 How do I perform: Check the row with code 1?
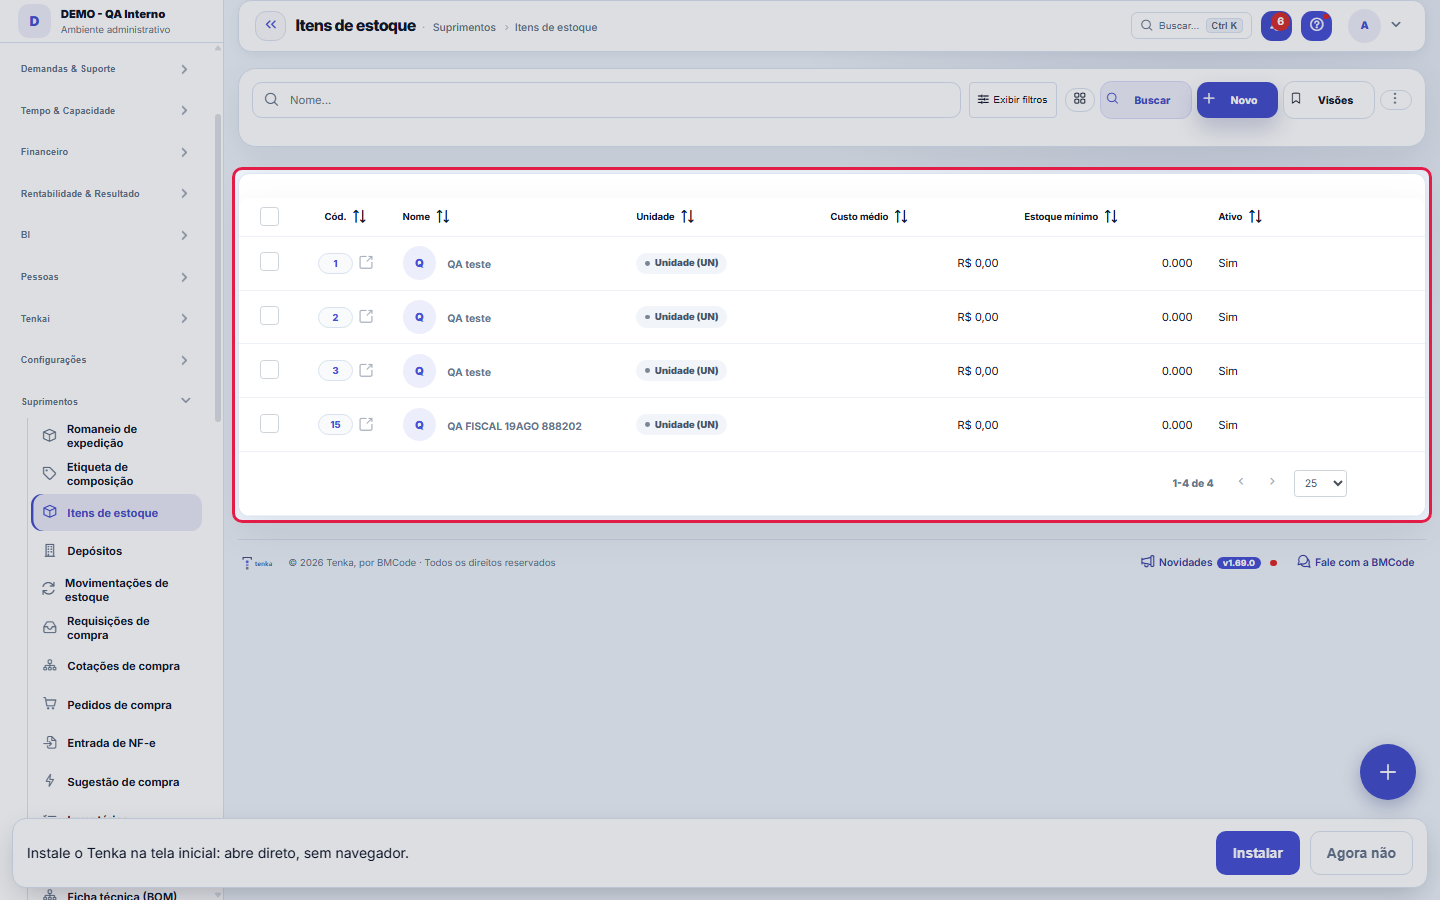tap(269, 262)
